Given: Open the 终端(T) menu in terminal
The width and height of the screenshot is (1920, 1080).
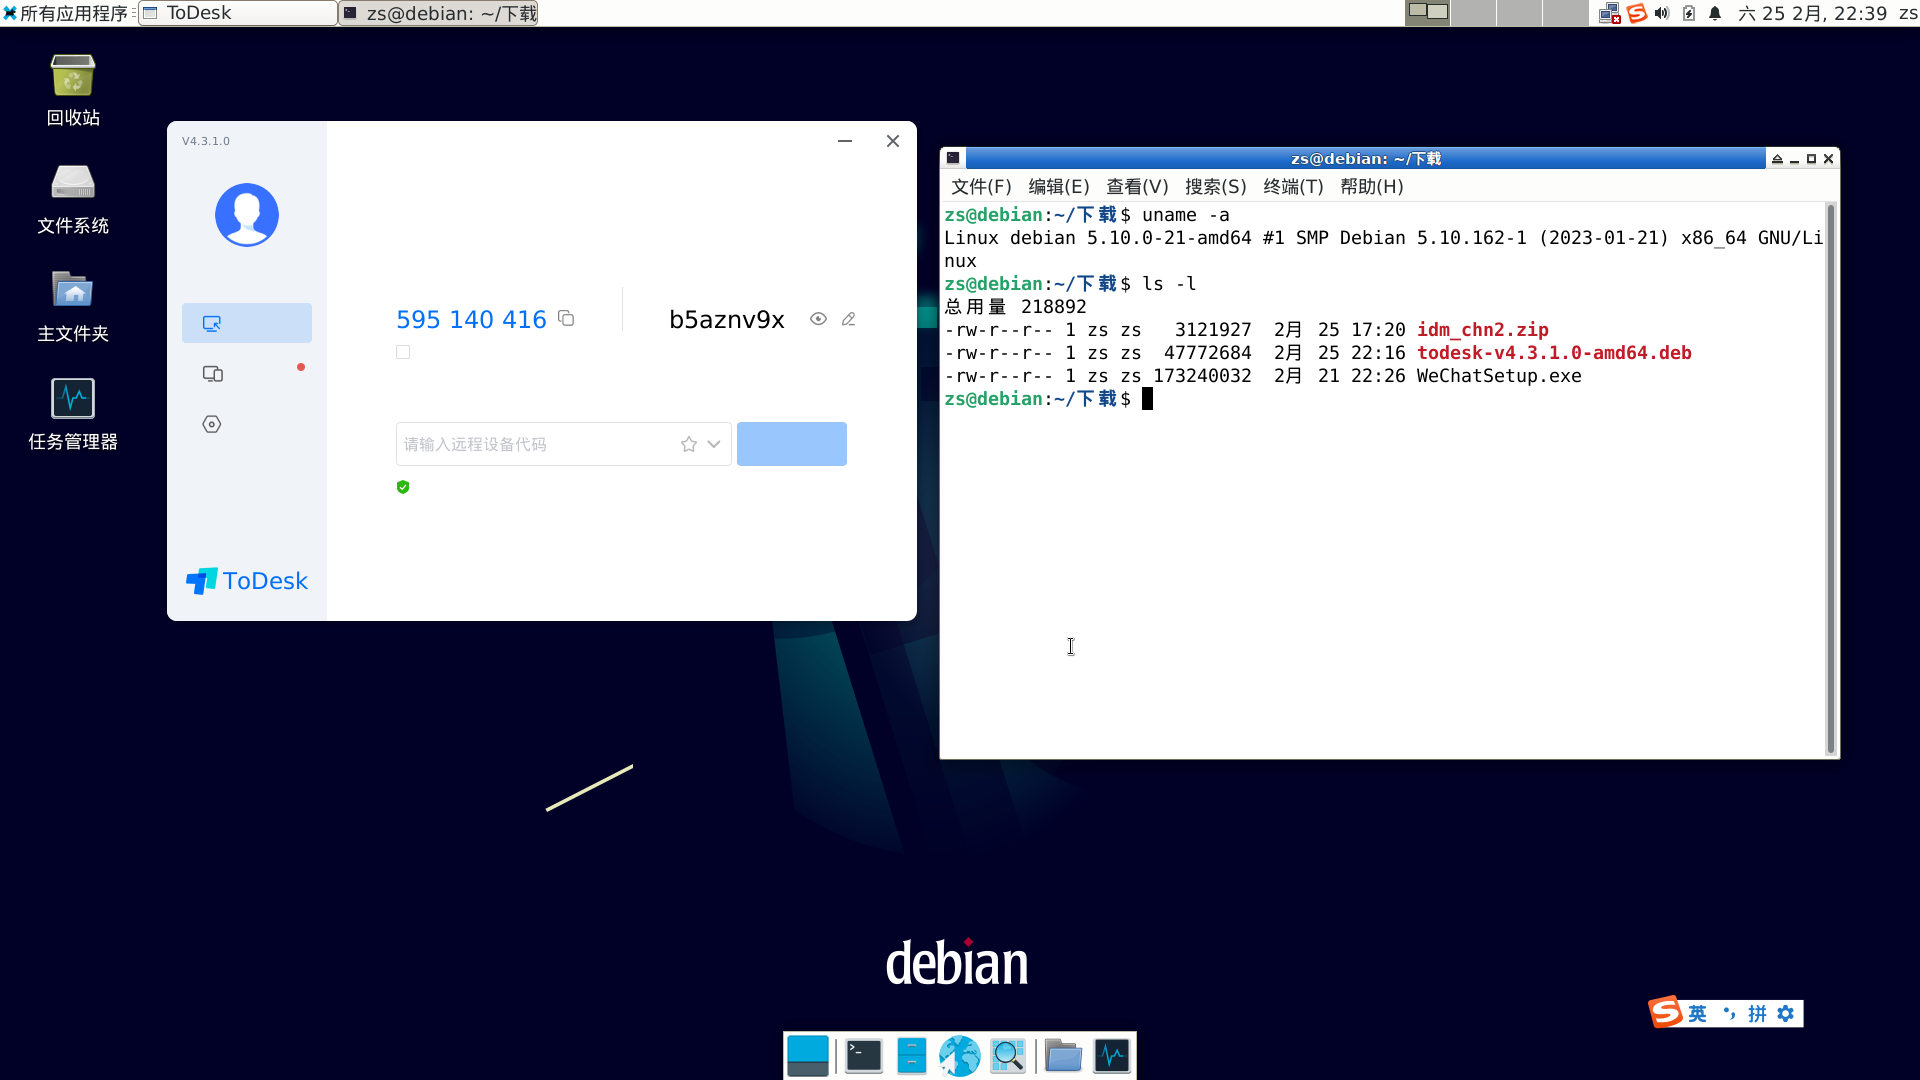Looking at the screenshot, I should tap(1293, 187).
